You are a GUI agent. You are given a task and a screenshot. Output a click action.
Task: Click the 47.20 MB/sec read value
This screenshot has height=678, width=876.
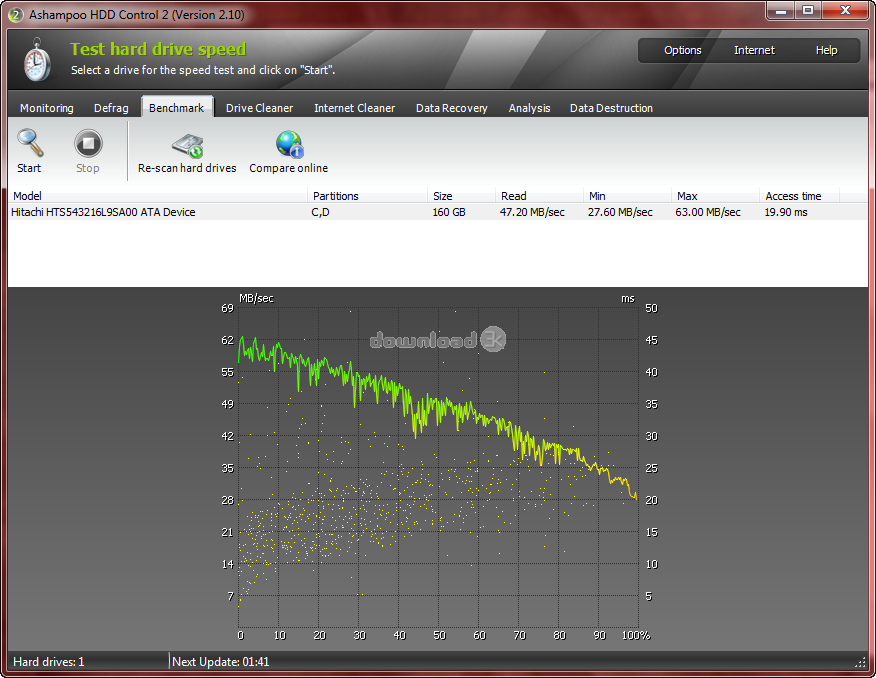click(x=532, y=212)
